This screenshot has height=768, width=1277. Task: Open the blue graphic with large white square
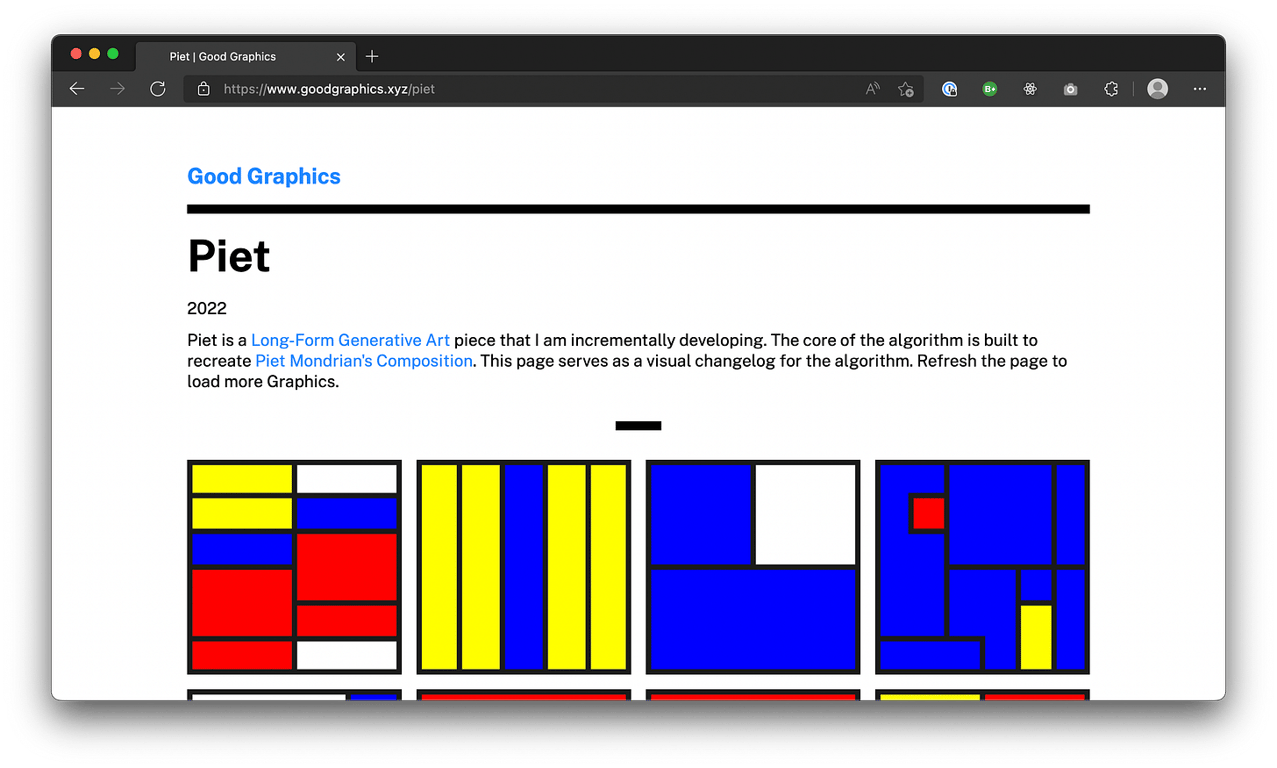click(753, 567)
